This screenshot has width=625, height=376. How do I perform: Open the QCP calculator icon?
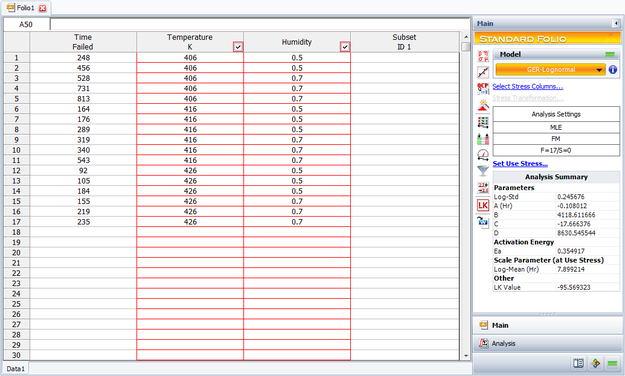pos(483,89)
